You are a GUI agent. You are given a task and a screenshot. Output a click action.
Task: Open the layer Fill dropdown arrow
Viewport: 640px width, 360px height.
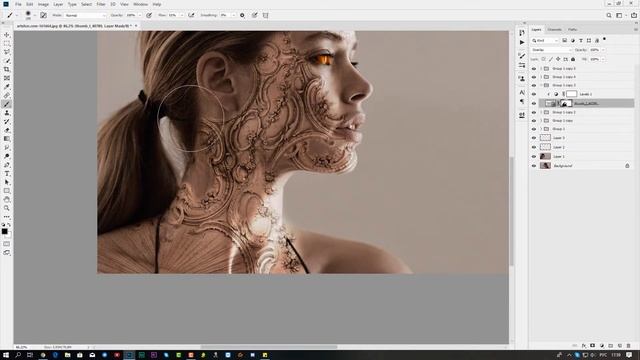pos(603,59)
